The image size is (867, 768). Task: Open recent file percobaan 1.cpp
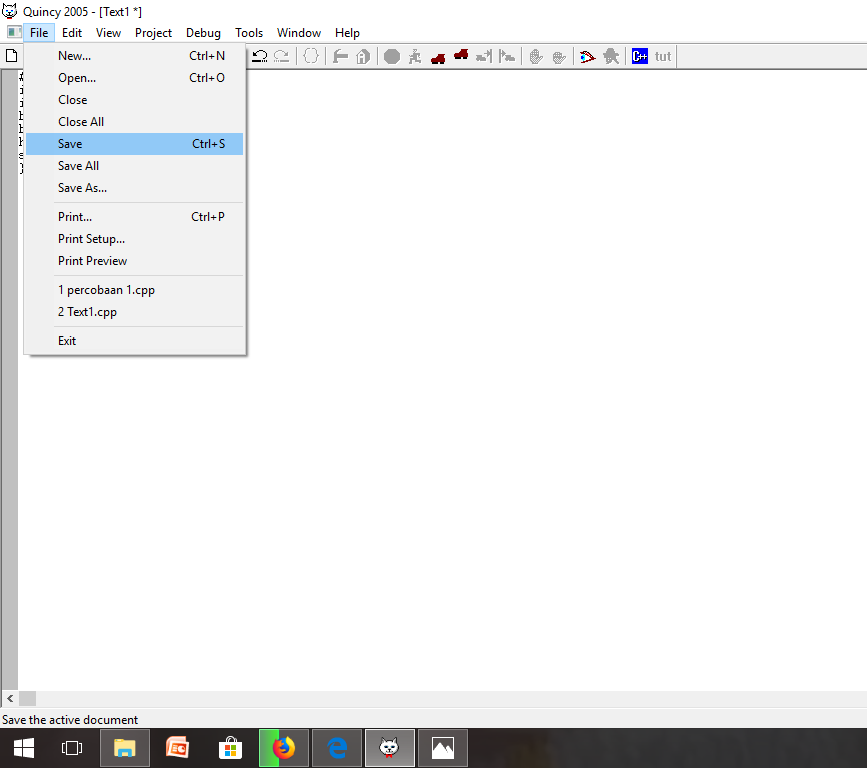107,289
